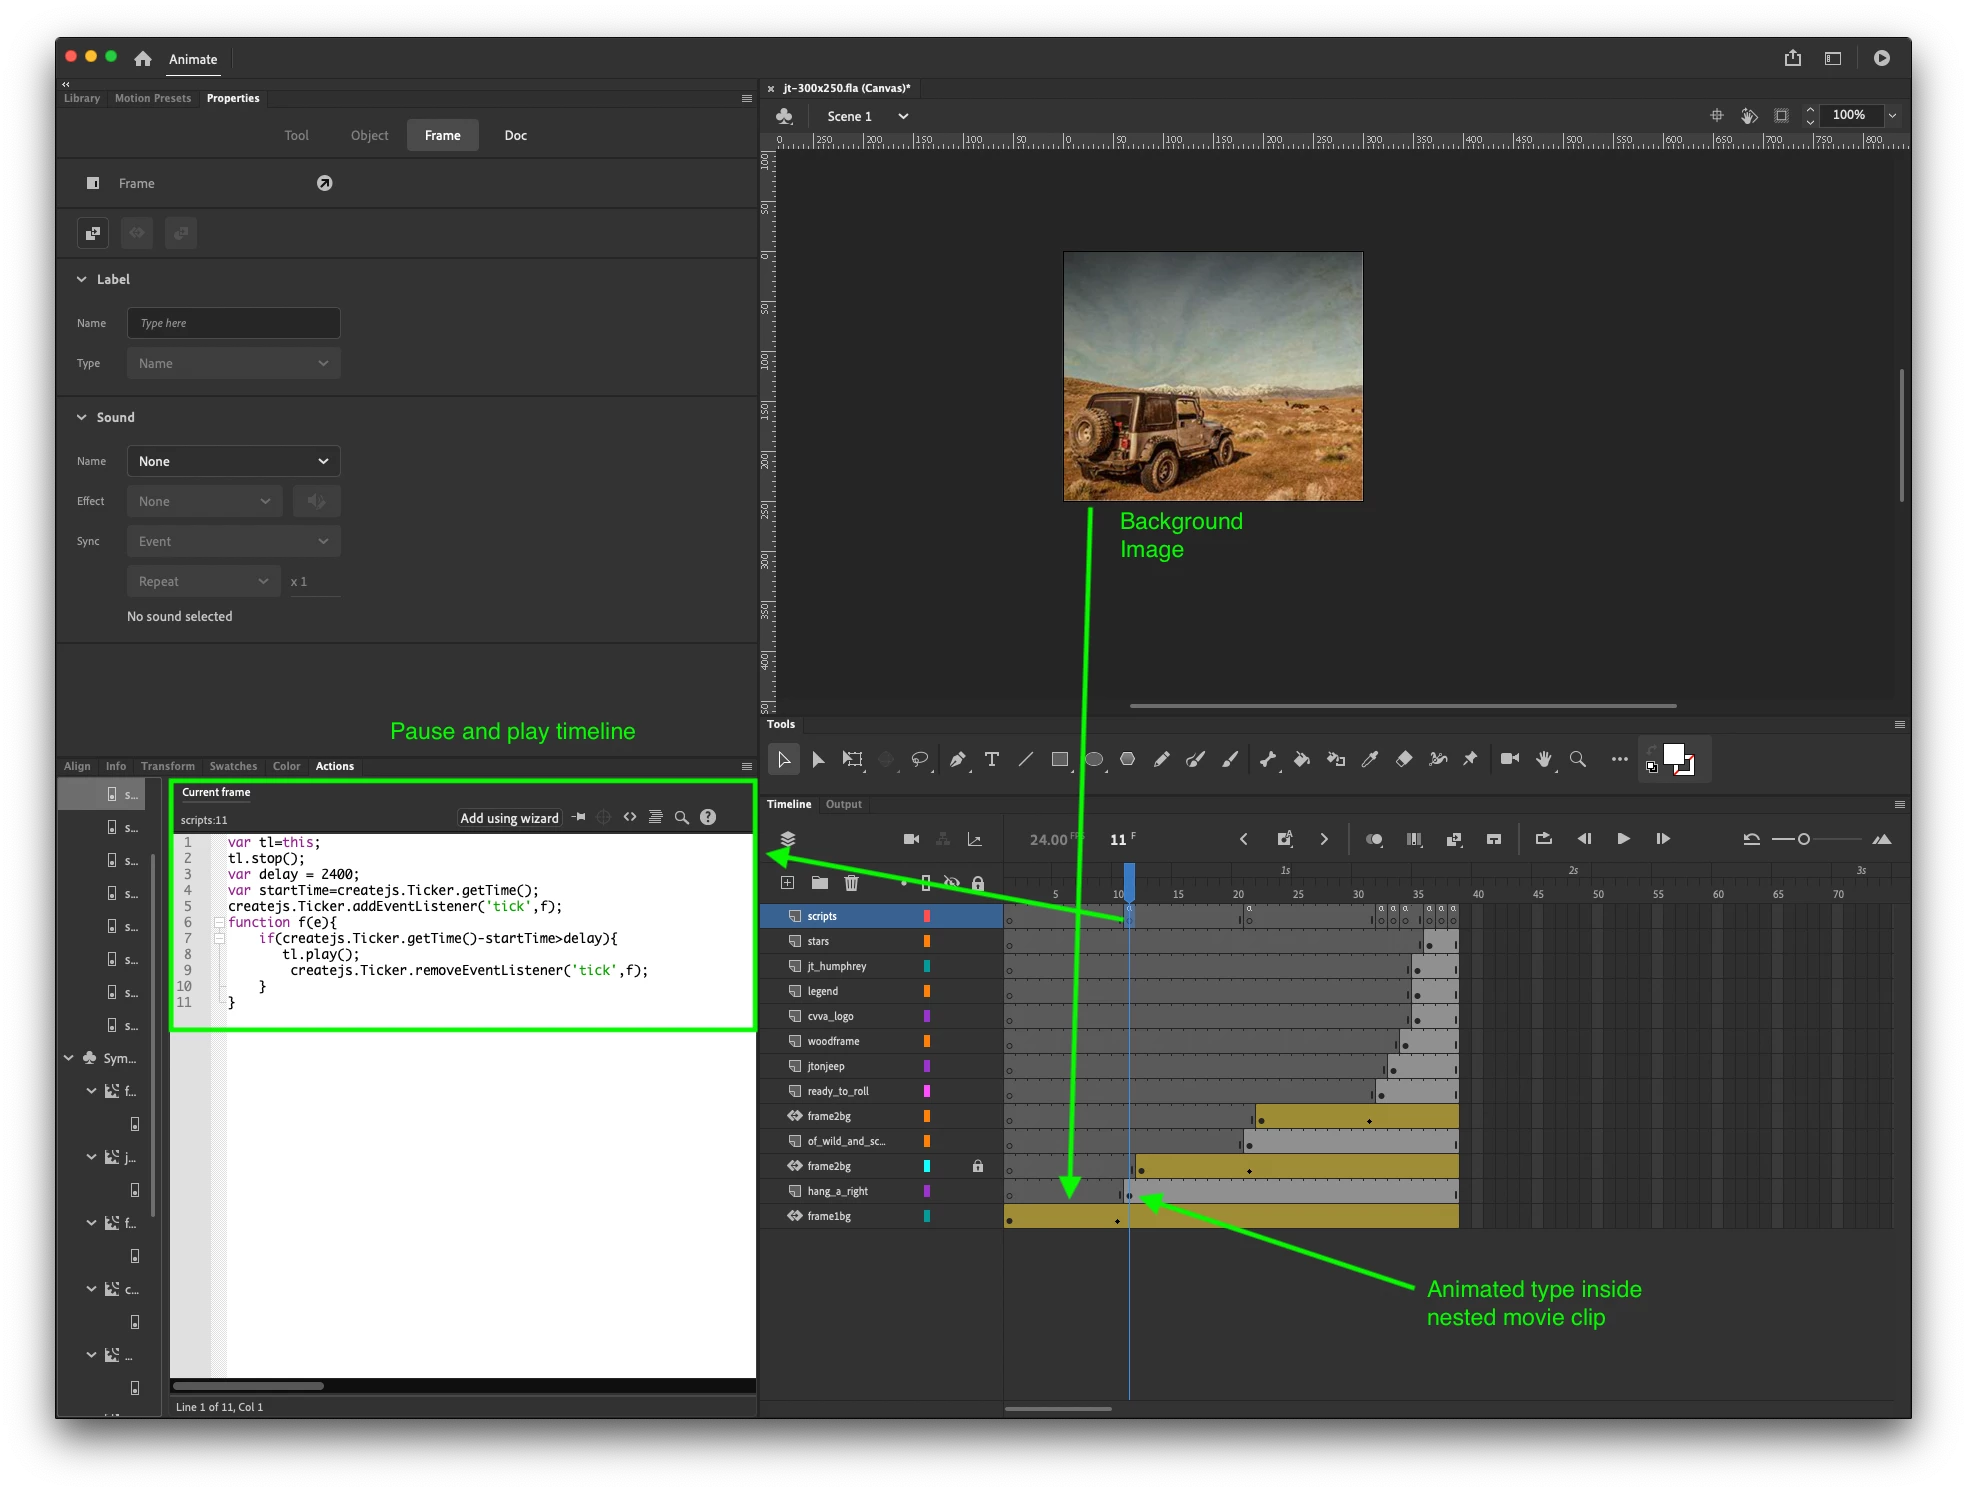This screenshot has height=1492, width=1967.
Task: Click the frame label Name field
Action: click(234, 323)
